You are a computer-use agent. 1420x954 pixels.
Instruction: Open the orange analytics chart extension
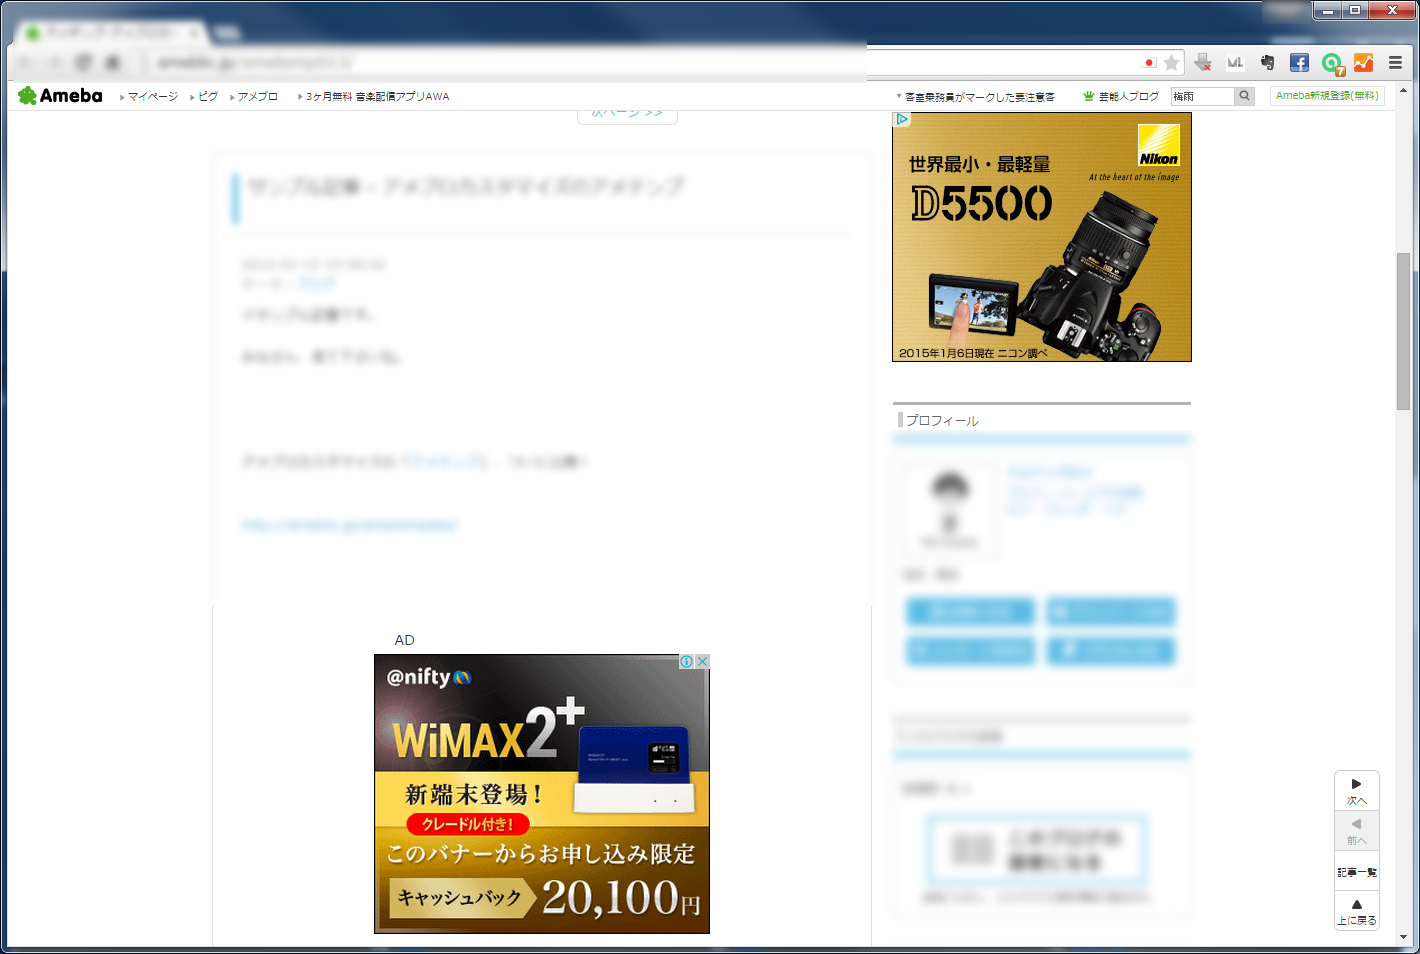coord(1364,63)
